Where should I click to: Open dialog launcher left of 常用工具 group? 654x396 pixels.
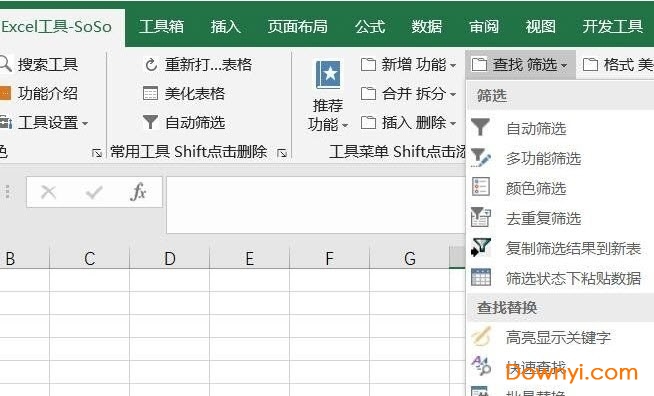click(x=97, y=153)
